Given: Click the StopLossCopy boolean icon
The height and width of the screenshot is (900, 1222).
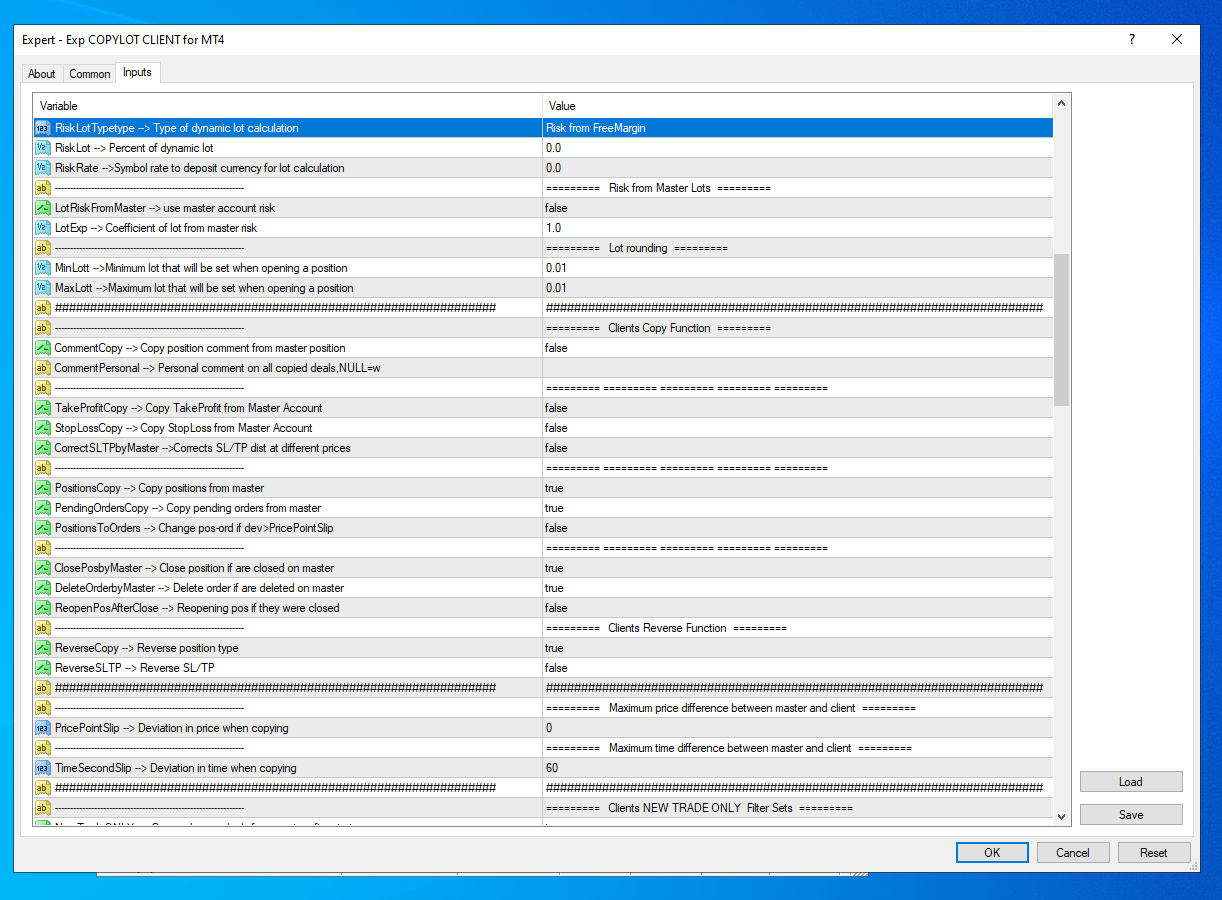Looking at the screenshot, I should [42, 428].
